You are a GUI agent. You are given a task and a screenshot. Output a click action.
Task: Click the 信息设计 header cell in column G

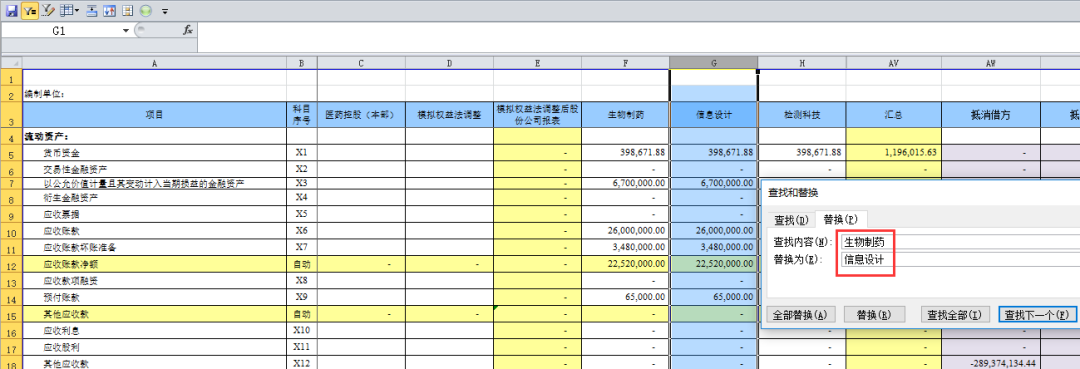click(714, 115)
